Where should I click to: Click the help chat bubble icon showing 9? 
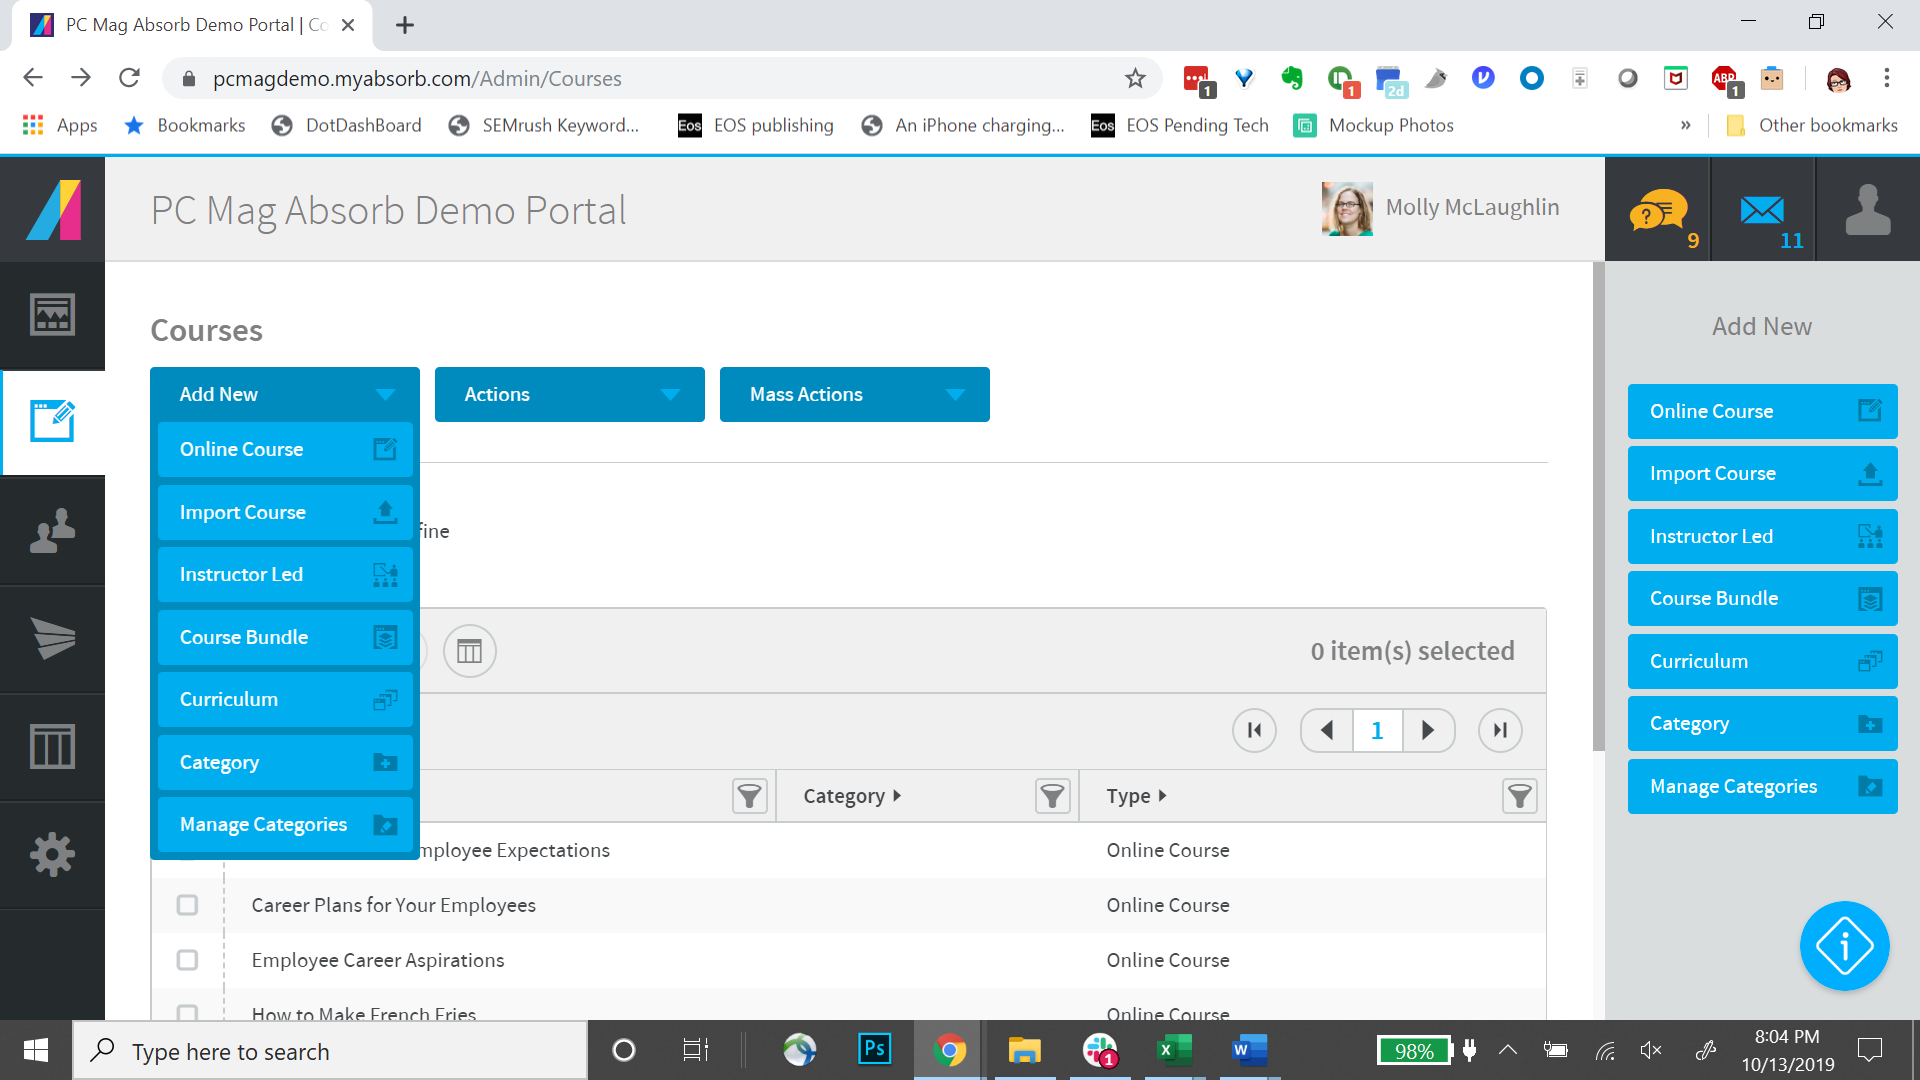[1657, 209]
